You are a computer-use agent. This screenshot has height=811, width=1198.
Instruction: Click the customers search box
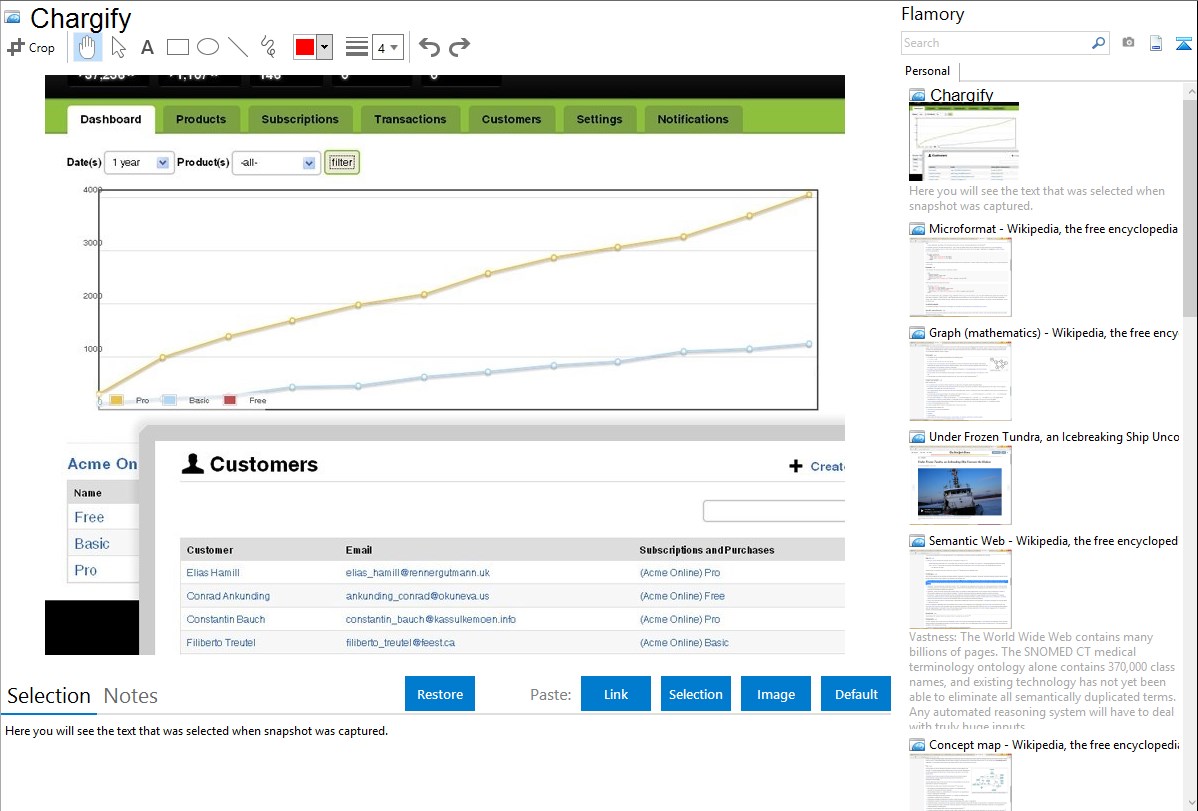(x=774, y=511)
